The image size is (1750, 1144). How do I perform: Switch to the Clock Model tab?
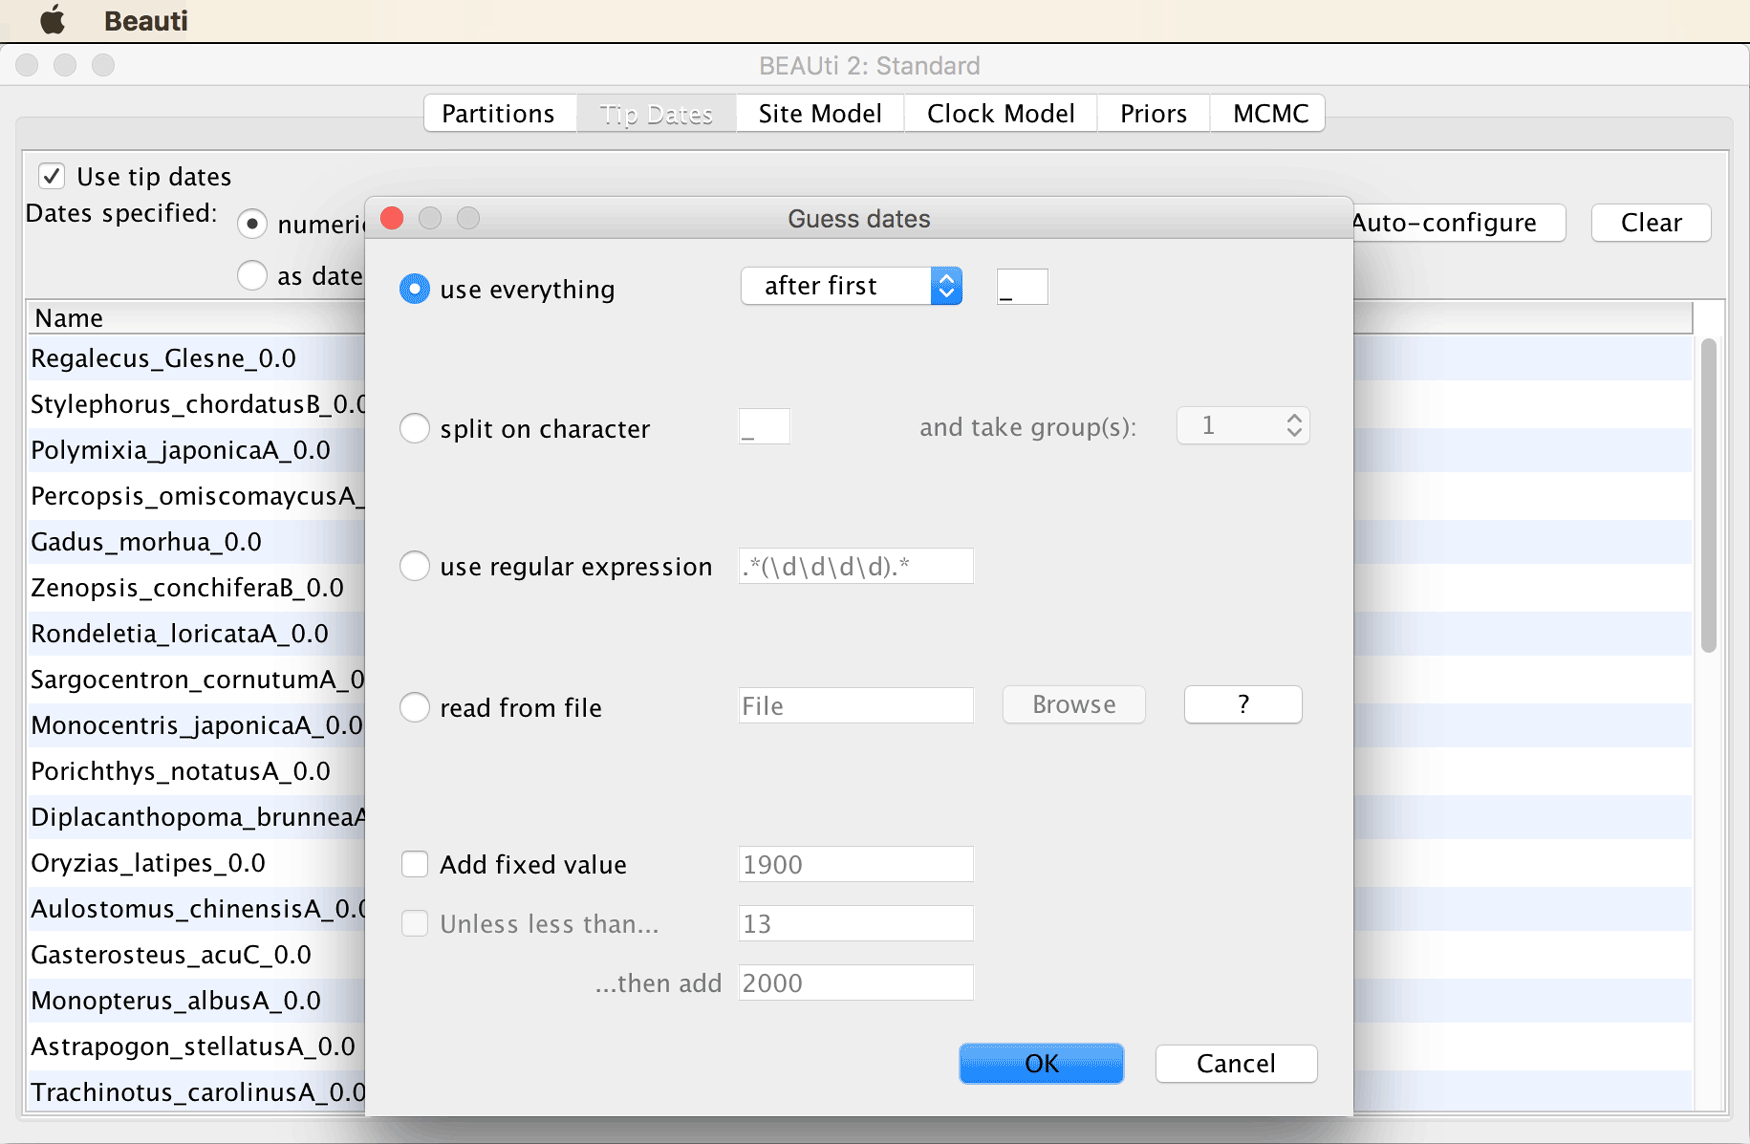[1000, 113]
